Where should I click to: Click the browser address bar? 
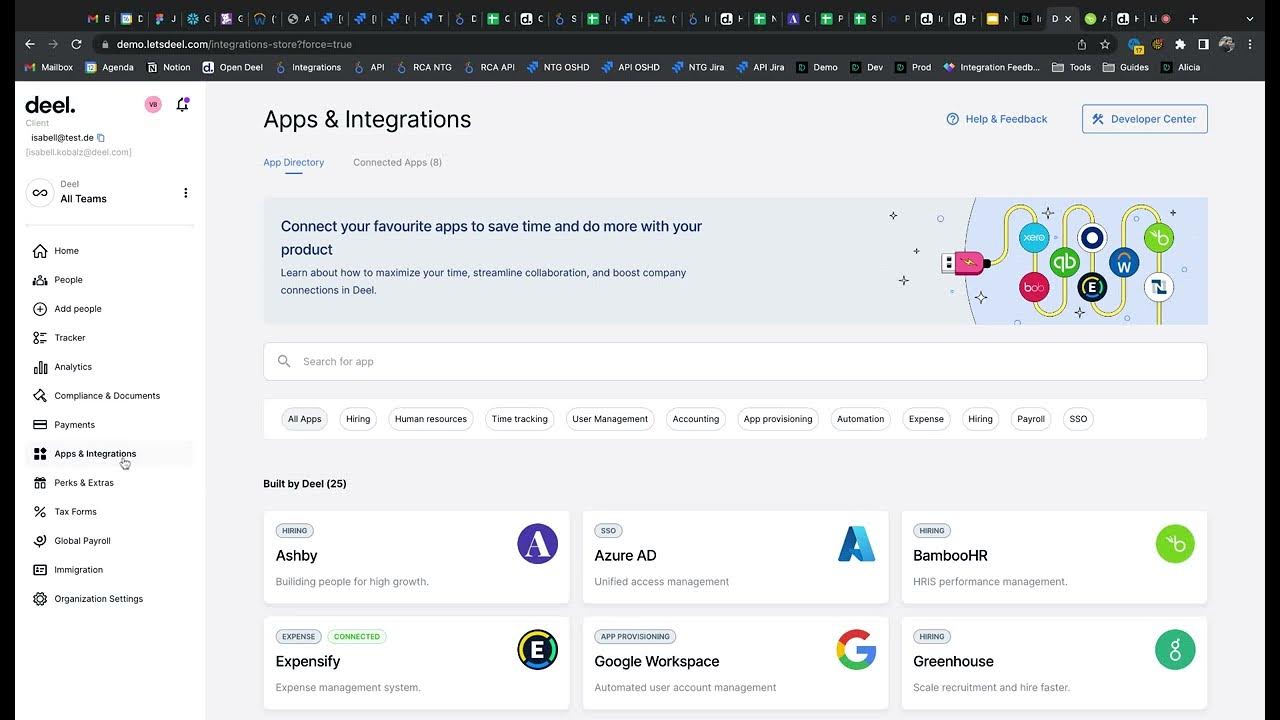tap(590, 44)
